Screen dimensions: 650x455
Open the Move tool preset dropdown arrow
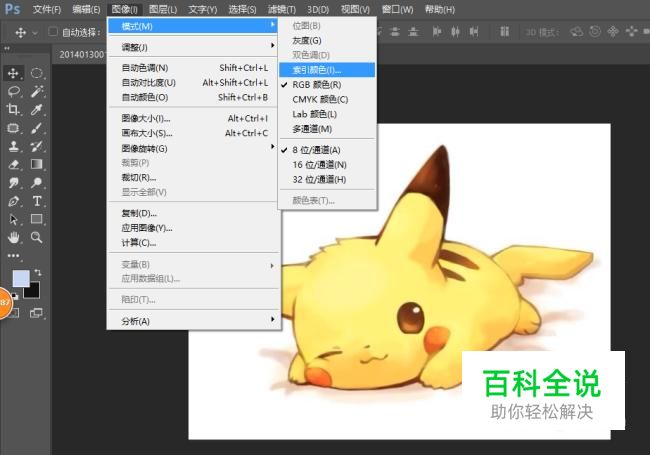click(35, 32)
